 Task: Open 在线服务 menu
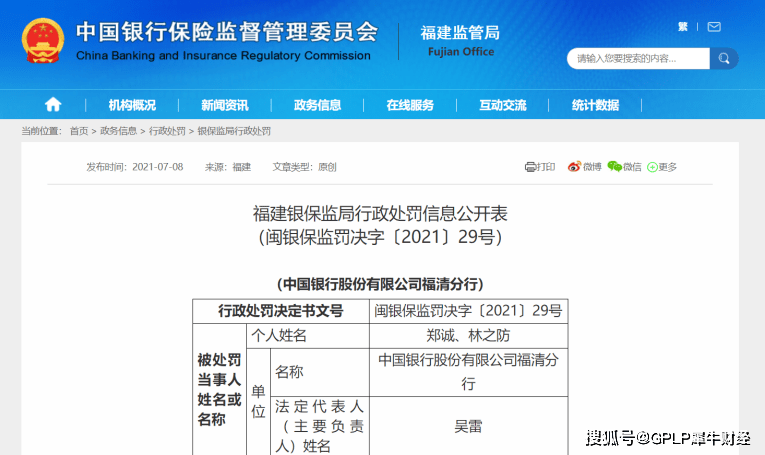(410, 105)
